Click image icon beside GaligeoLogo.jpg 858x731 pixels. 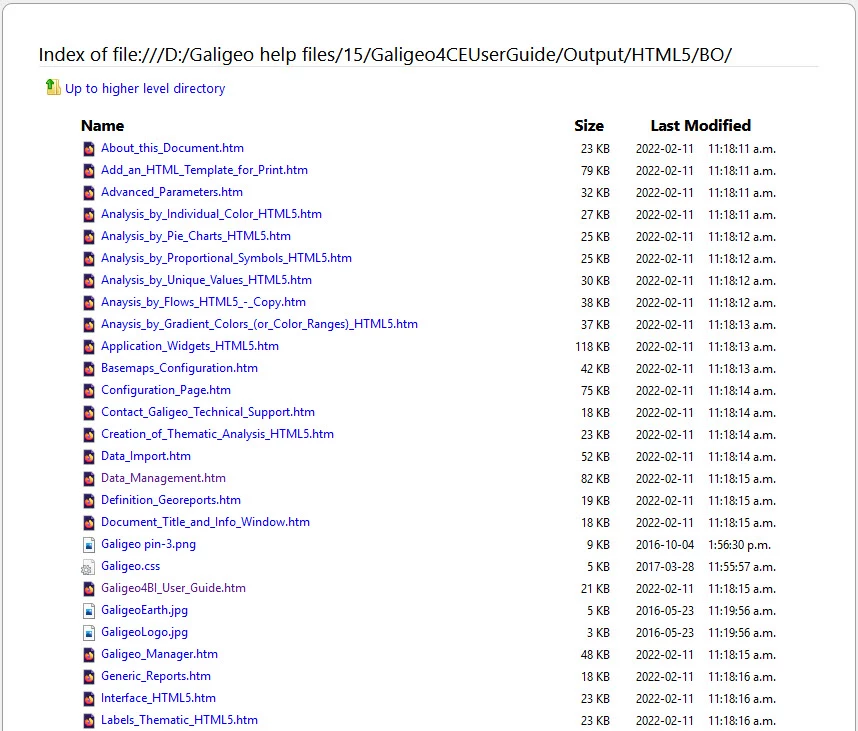point(89,633)
